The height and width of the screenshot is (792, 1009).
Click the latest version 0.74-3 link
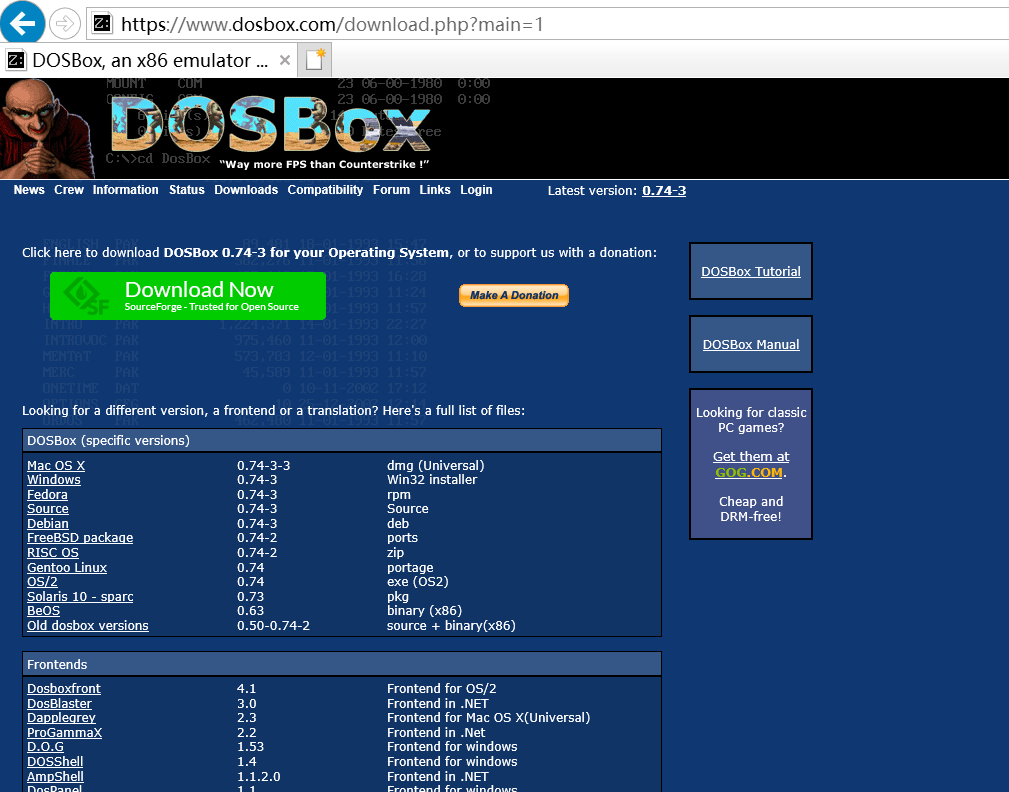click(x=664, y=190)
